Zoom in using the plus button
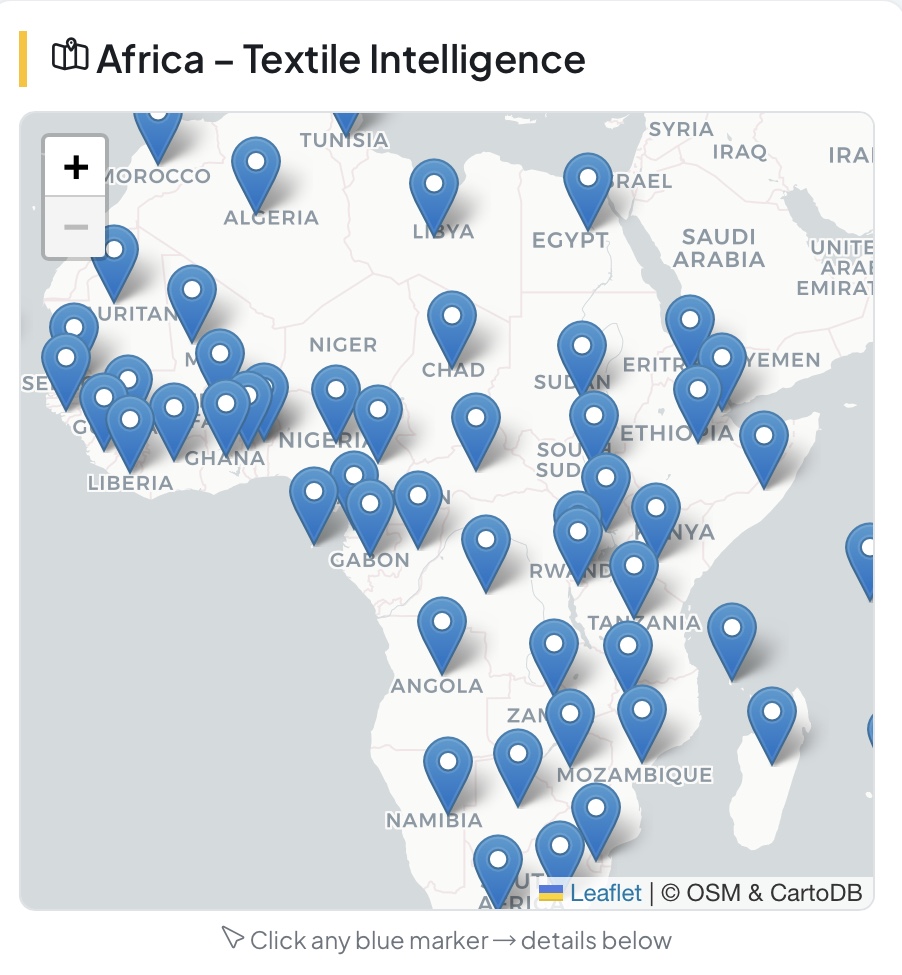 coord(76,167)
